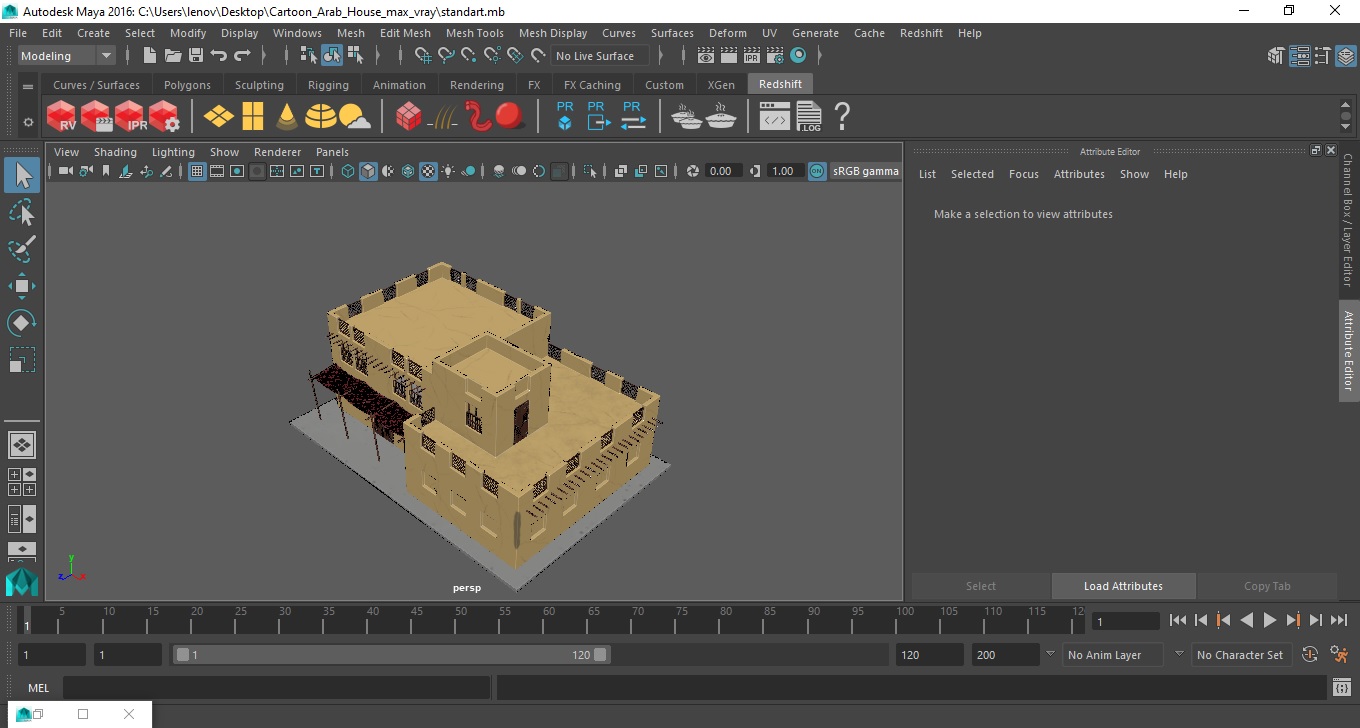This screenshot has height=728, width=1360.
Task: Click the range slider bar handle at 120
Action: tap(600, 655)
